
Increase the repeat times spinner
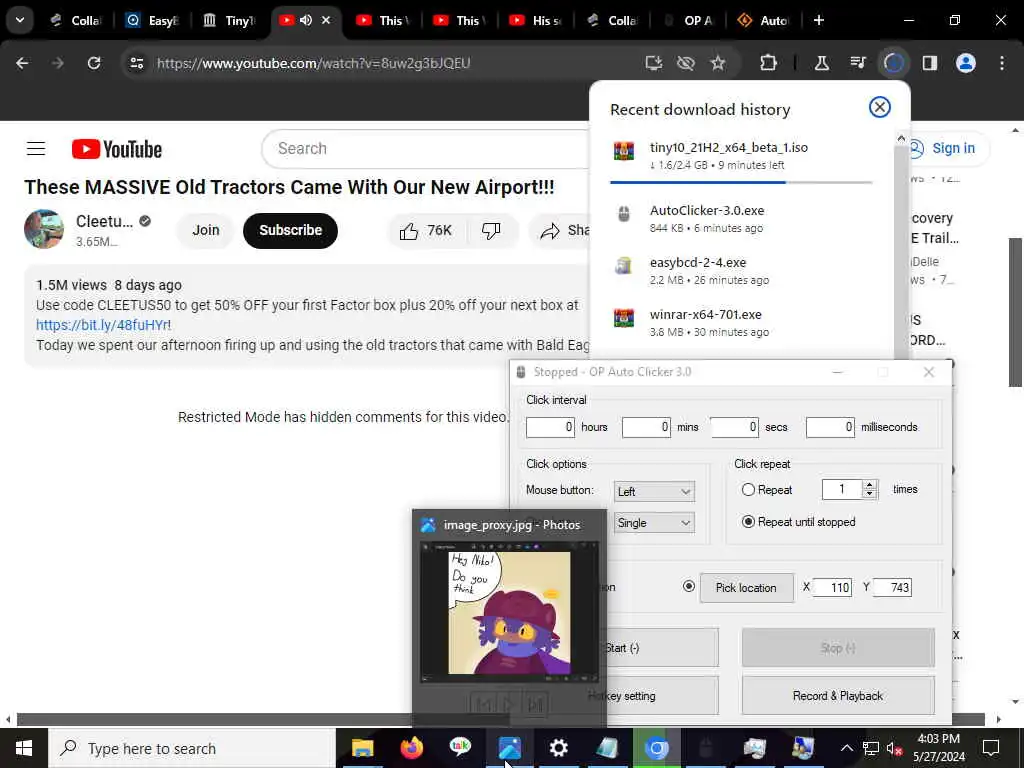869,485
